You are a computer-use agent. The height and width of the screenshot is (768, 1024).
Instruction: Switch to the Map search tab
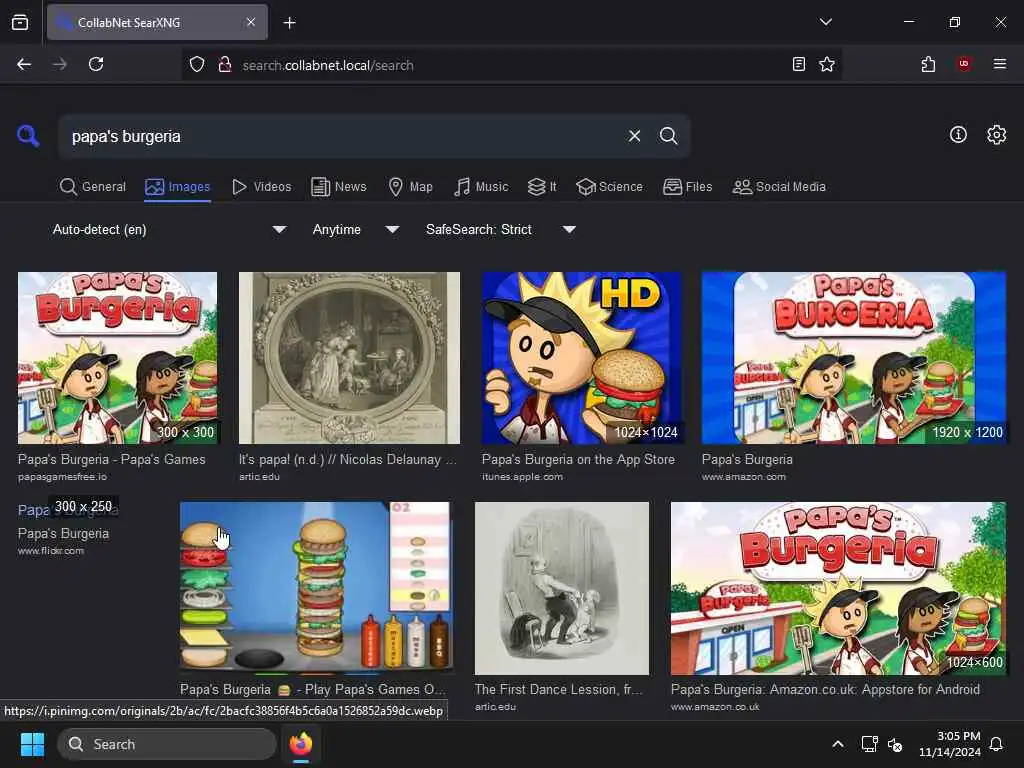[x=410, y=187]
